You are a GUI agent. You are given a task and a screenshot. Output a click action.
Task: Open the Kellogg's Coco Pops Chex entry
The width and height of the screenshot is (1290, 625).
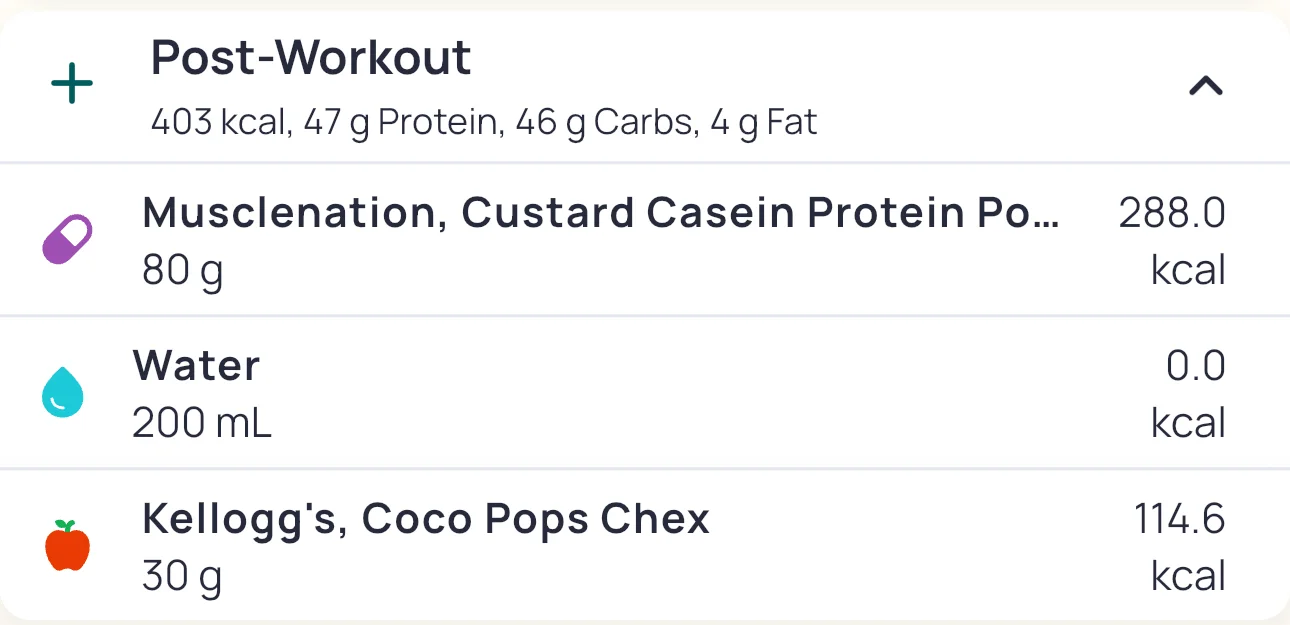426,519
